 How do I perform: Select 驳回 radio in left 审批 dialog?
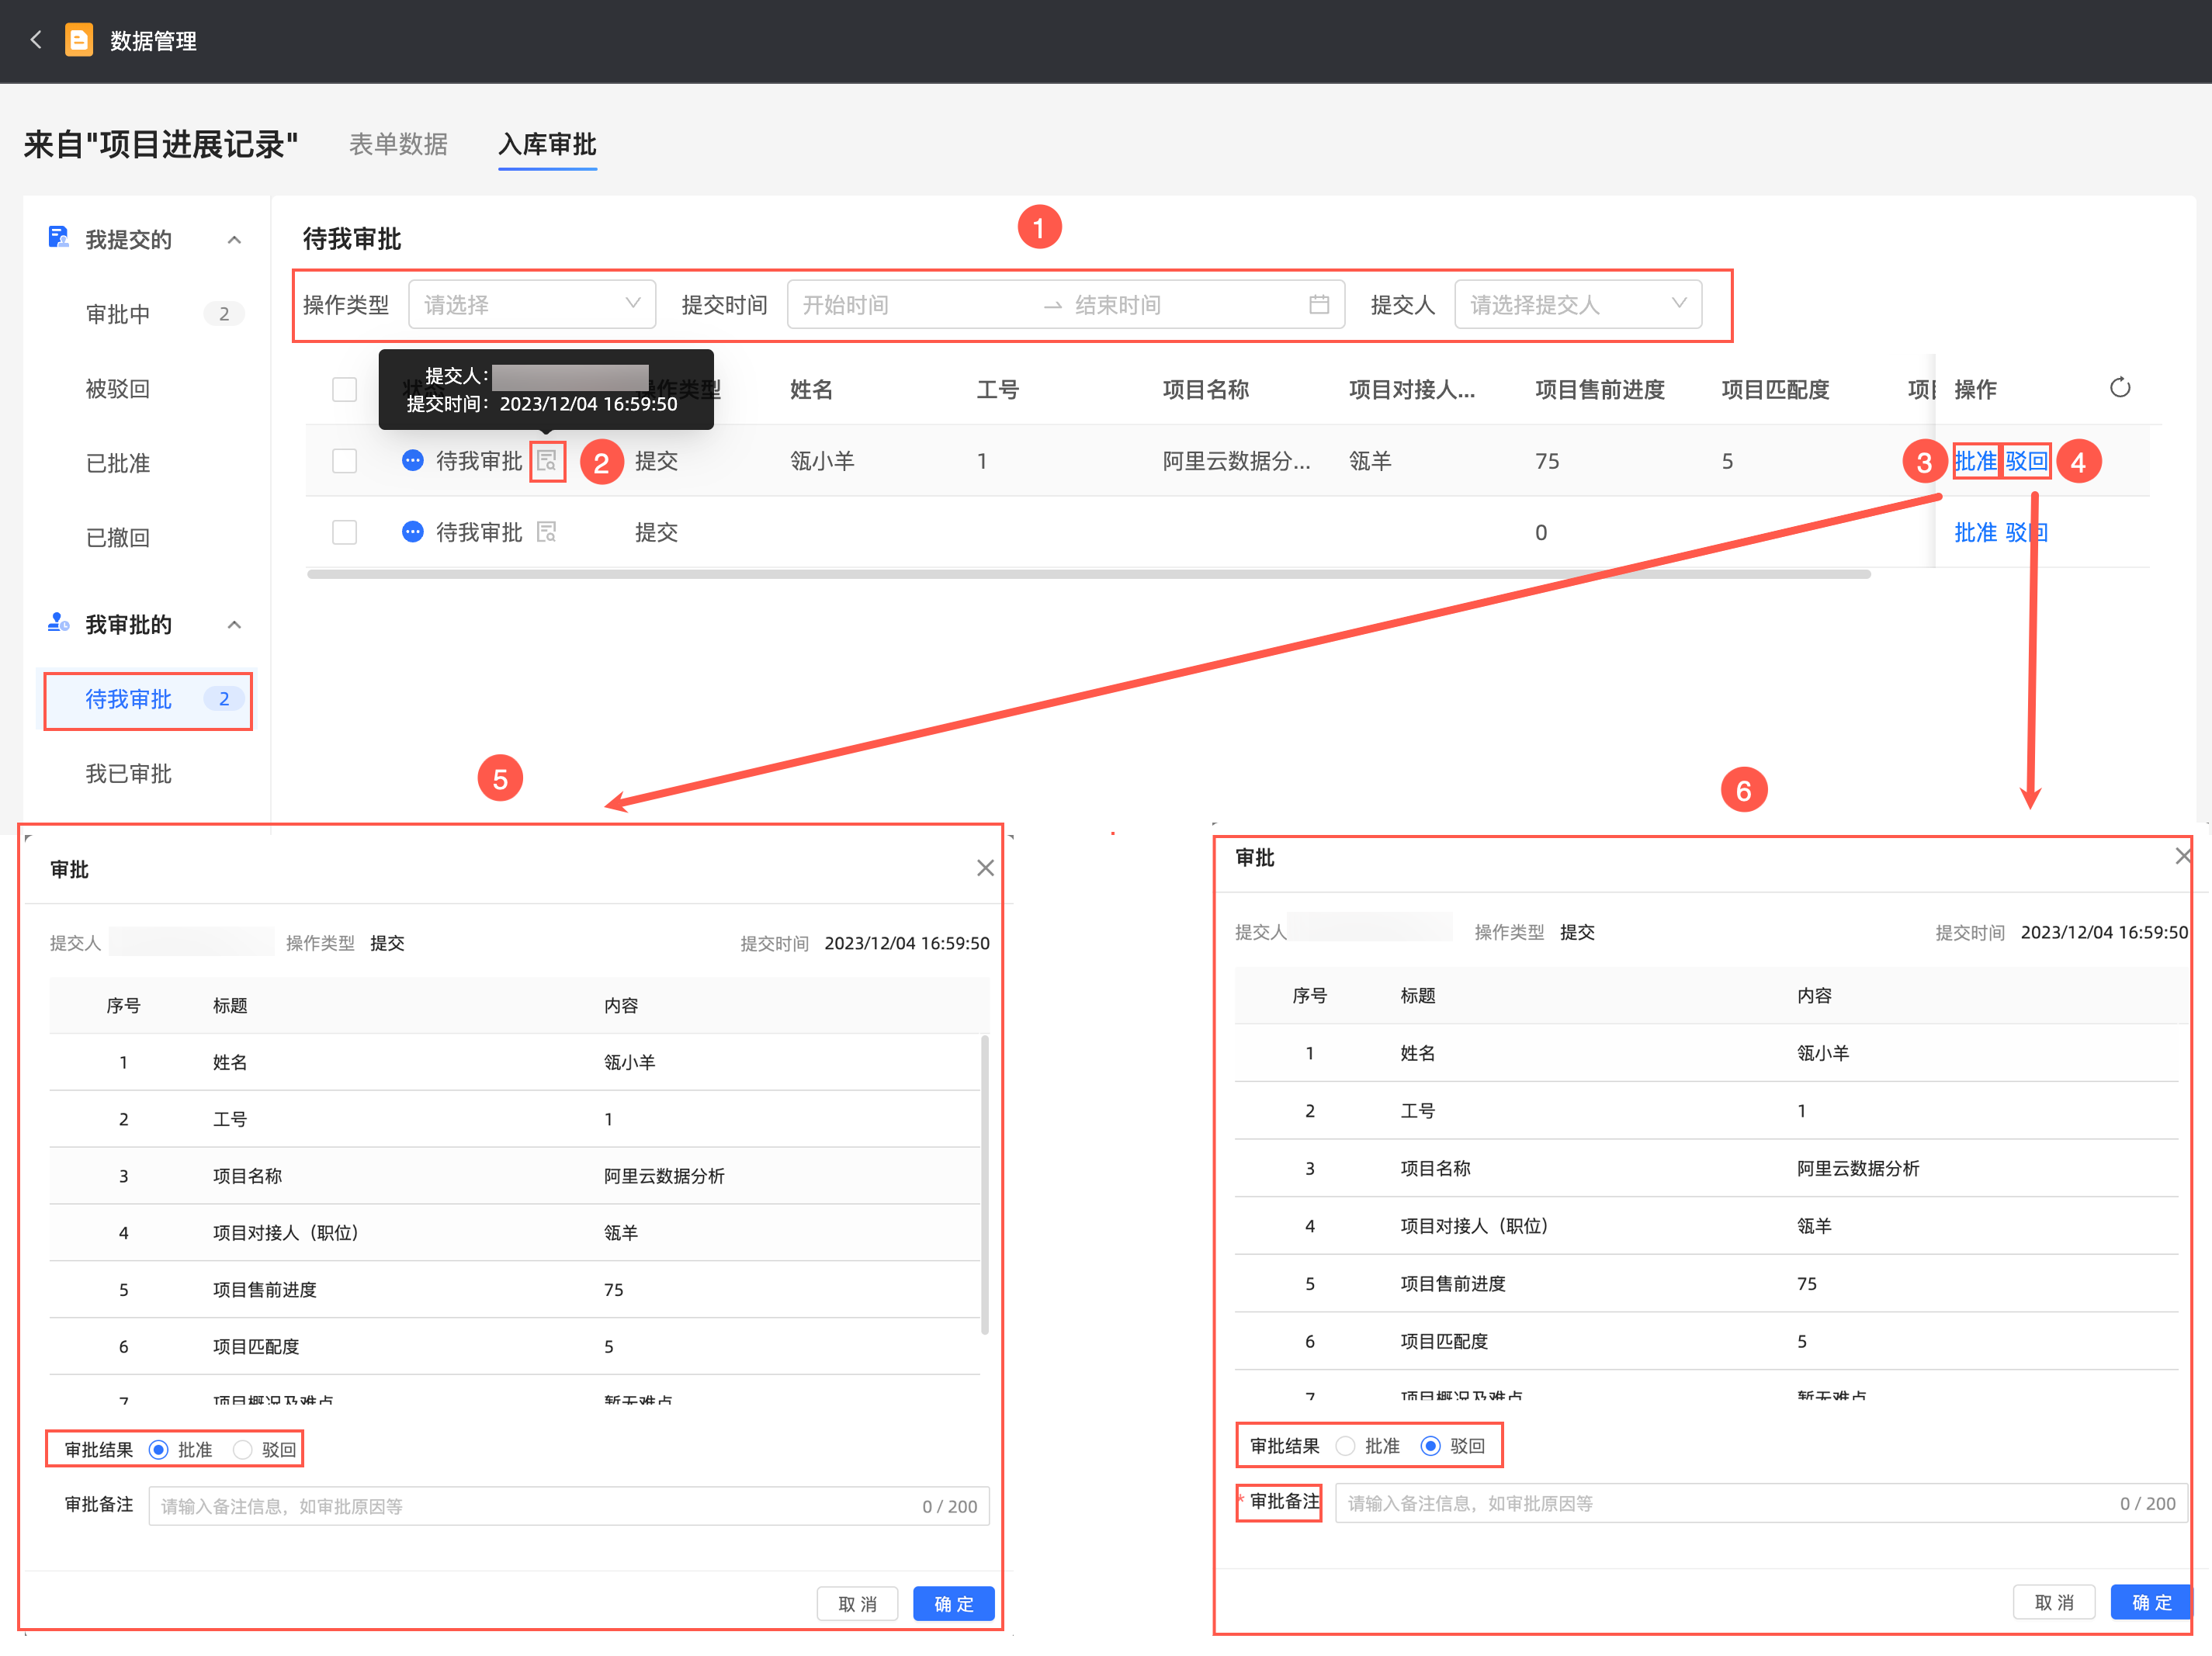point(243,1449)
